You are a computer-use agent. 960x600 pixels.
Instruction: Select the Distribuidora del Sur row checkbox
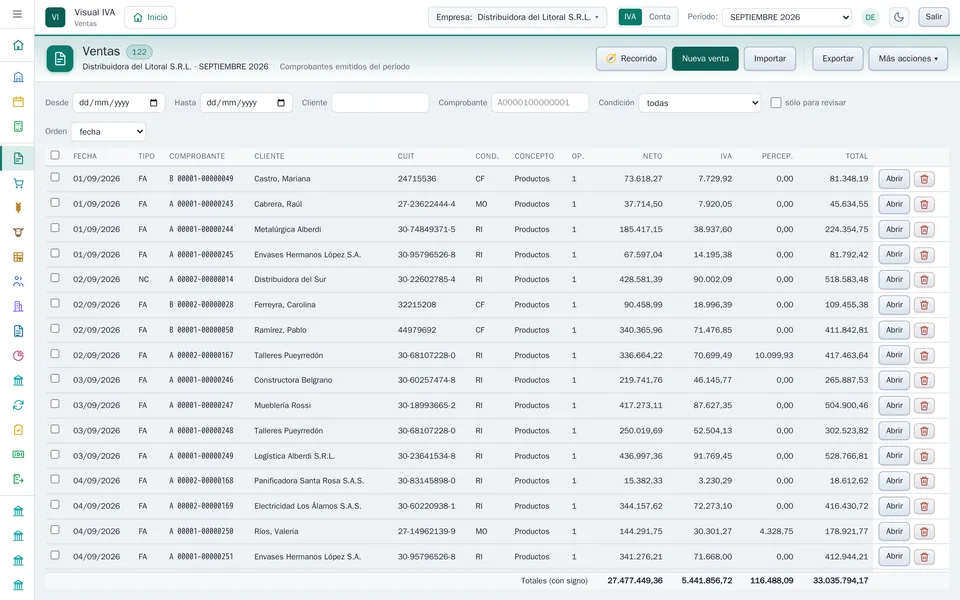pos(55,278)
